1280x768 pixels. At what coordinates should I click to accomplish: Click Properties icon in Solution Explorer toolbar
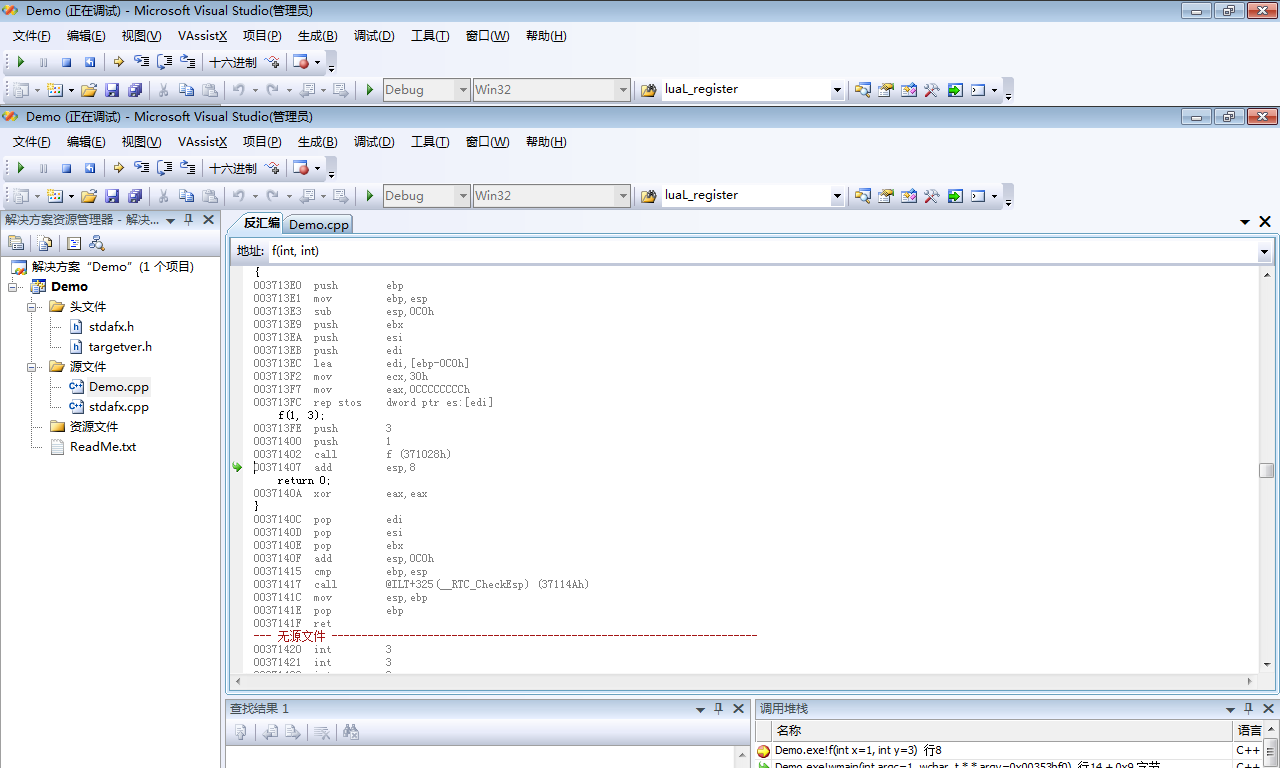(x=16, y=243)
